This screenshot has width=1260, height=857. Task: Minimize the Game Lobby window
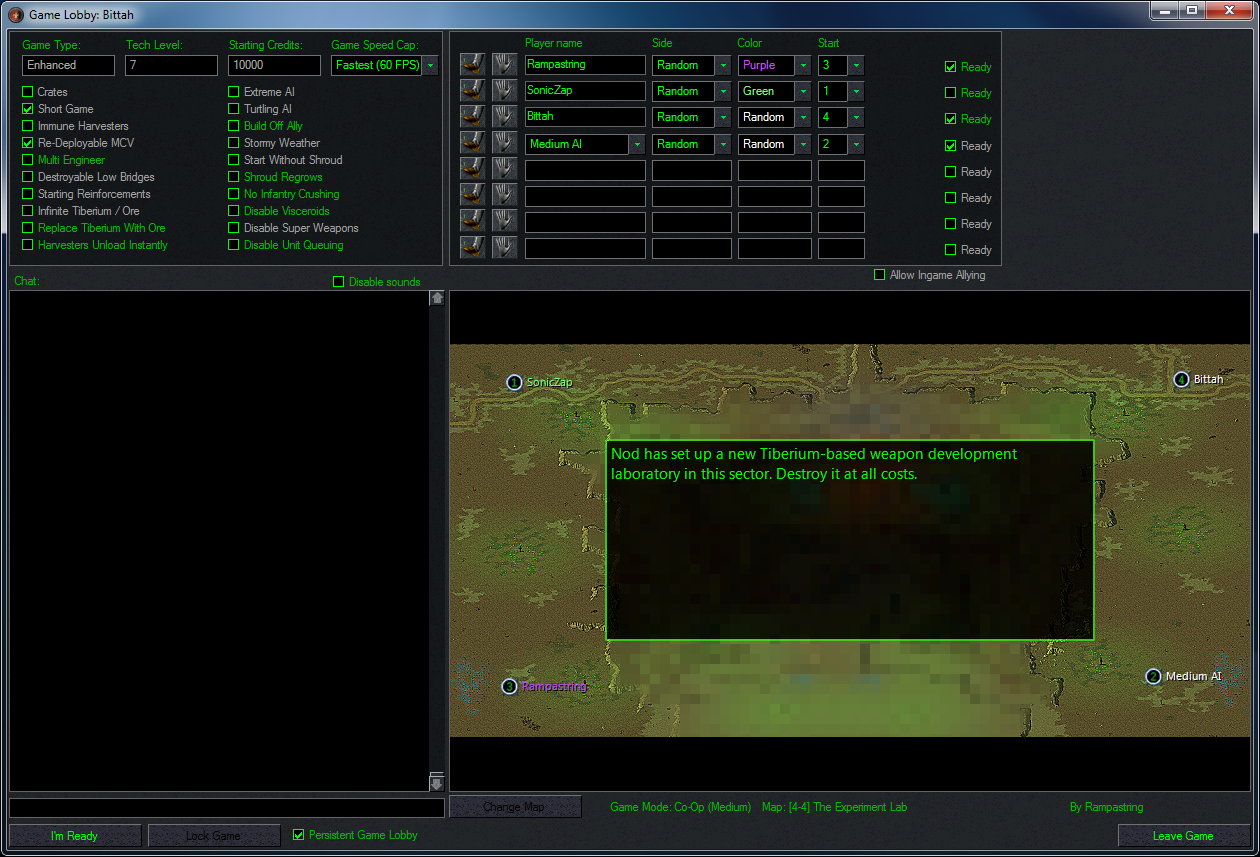[1164, 10]
